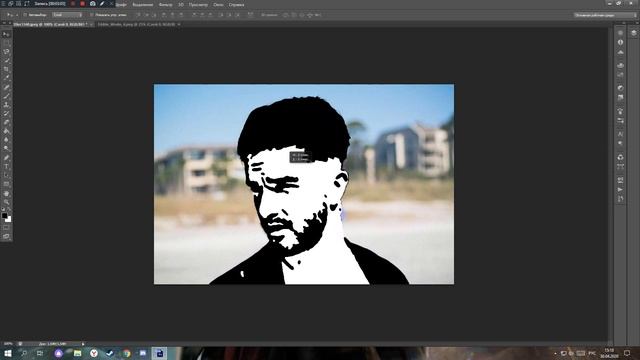Open the Character panel icon
640x360 pixels.
[620, 134]
